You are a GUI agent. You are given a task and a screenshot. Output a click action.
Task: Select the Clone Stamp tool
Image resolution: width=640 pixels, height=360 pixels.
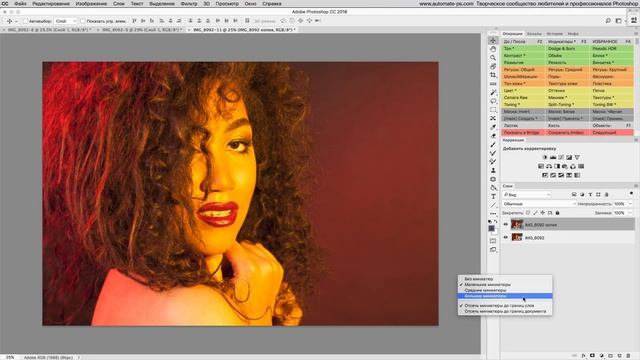click(493, 170)
